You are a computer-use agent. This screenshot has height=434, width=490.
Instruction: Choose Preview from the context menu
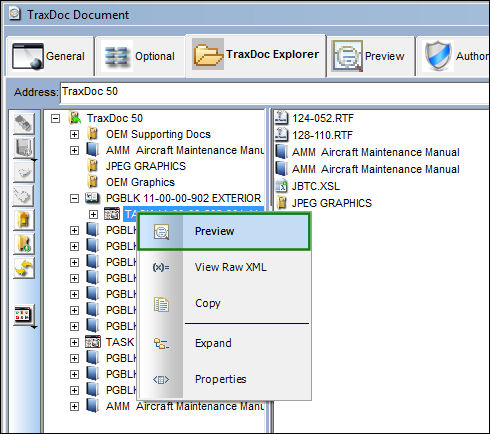point(224,231)
